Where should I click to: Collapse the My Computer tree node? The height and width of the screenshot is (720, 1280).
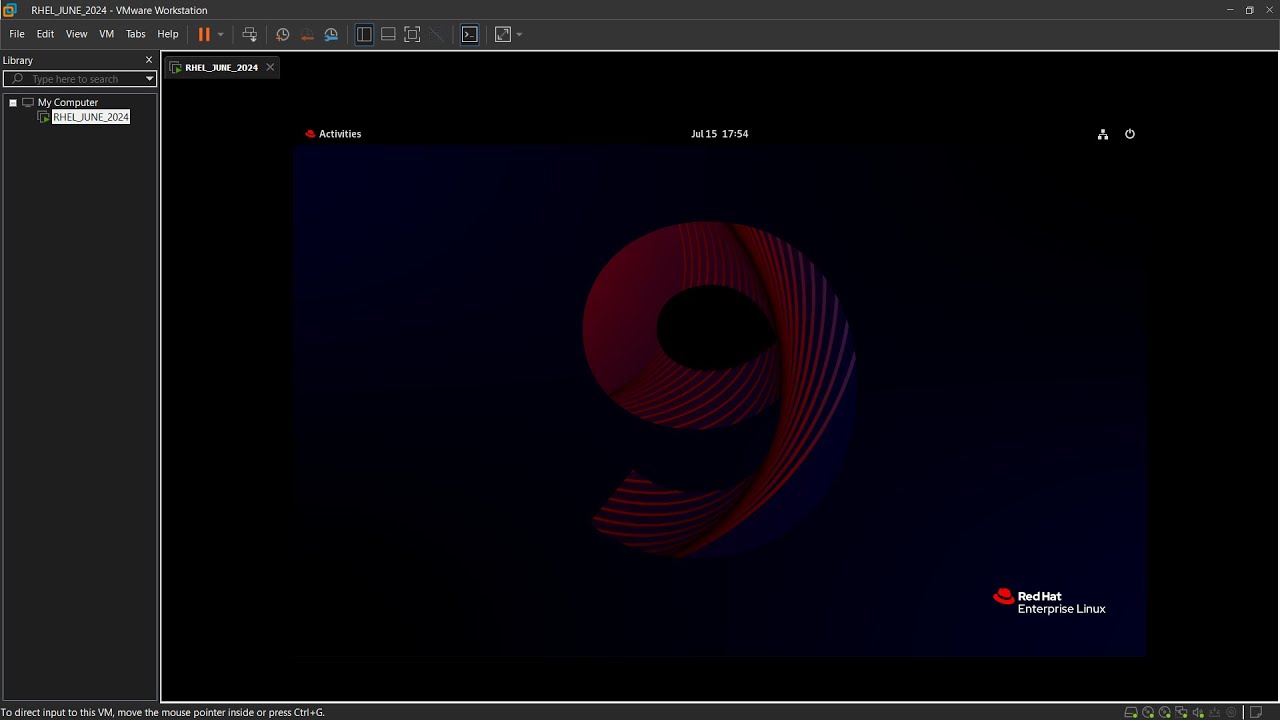[13, 103]
